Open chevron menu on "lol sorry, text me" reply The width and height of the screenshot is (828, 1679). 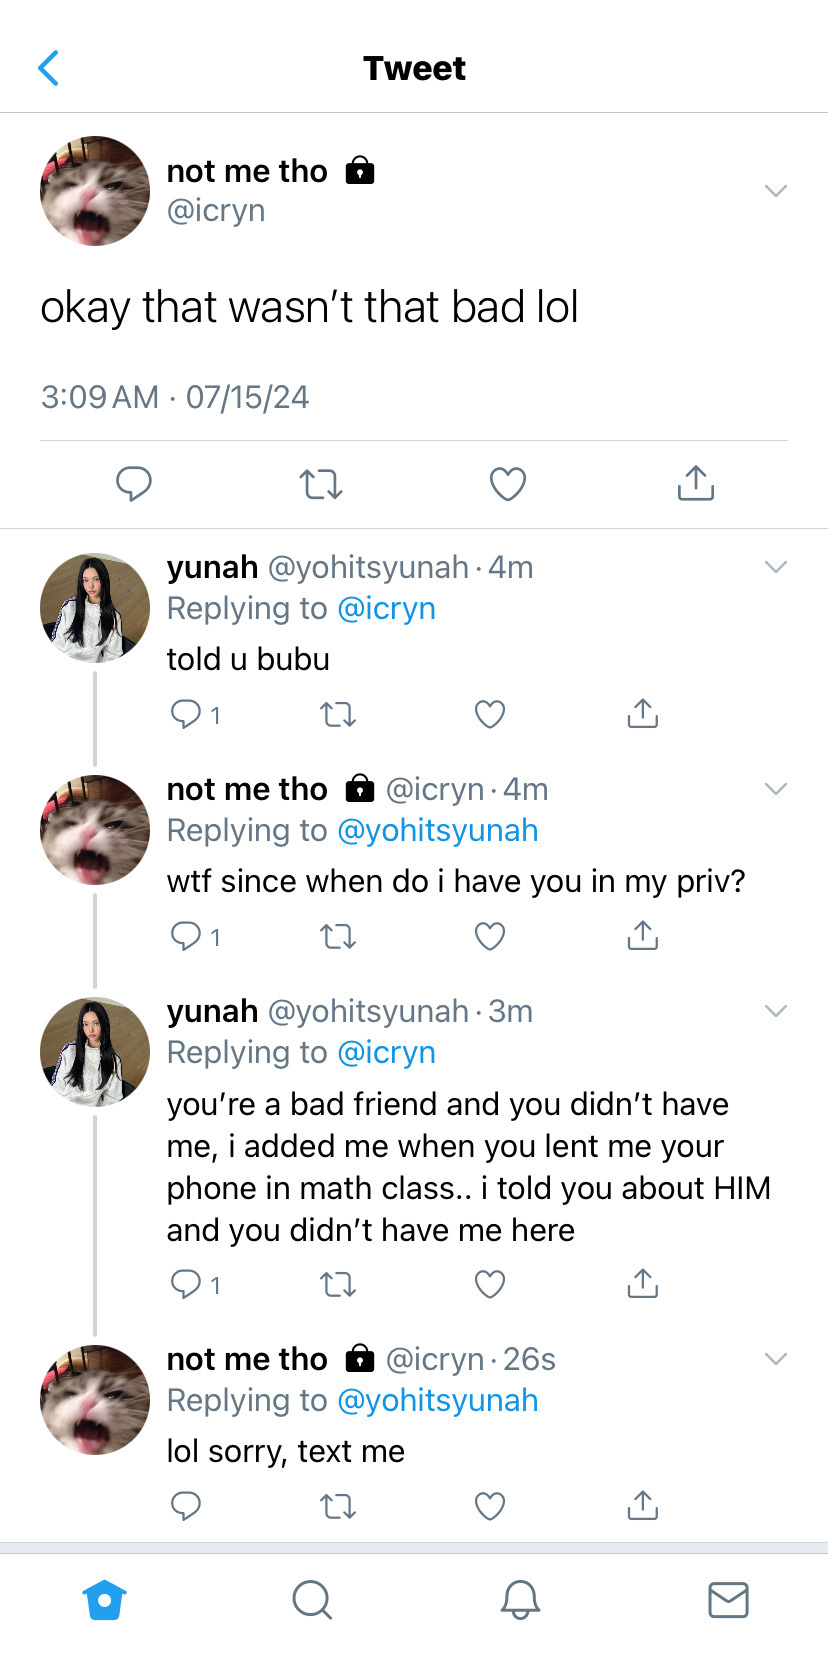click(776, 1359)
